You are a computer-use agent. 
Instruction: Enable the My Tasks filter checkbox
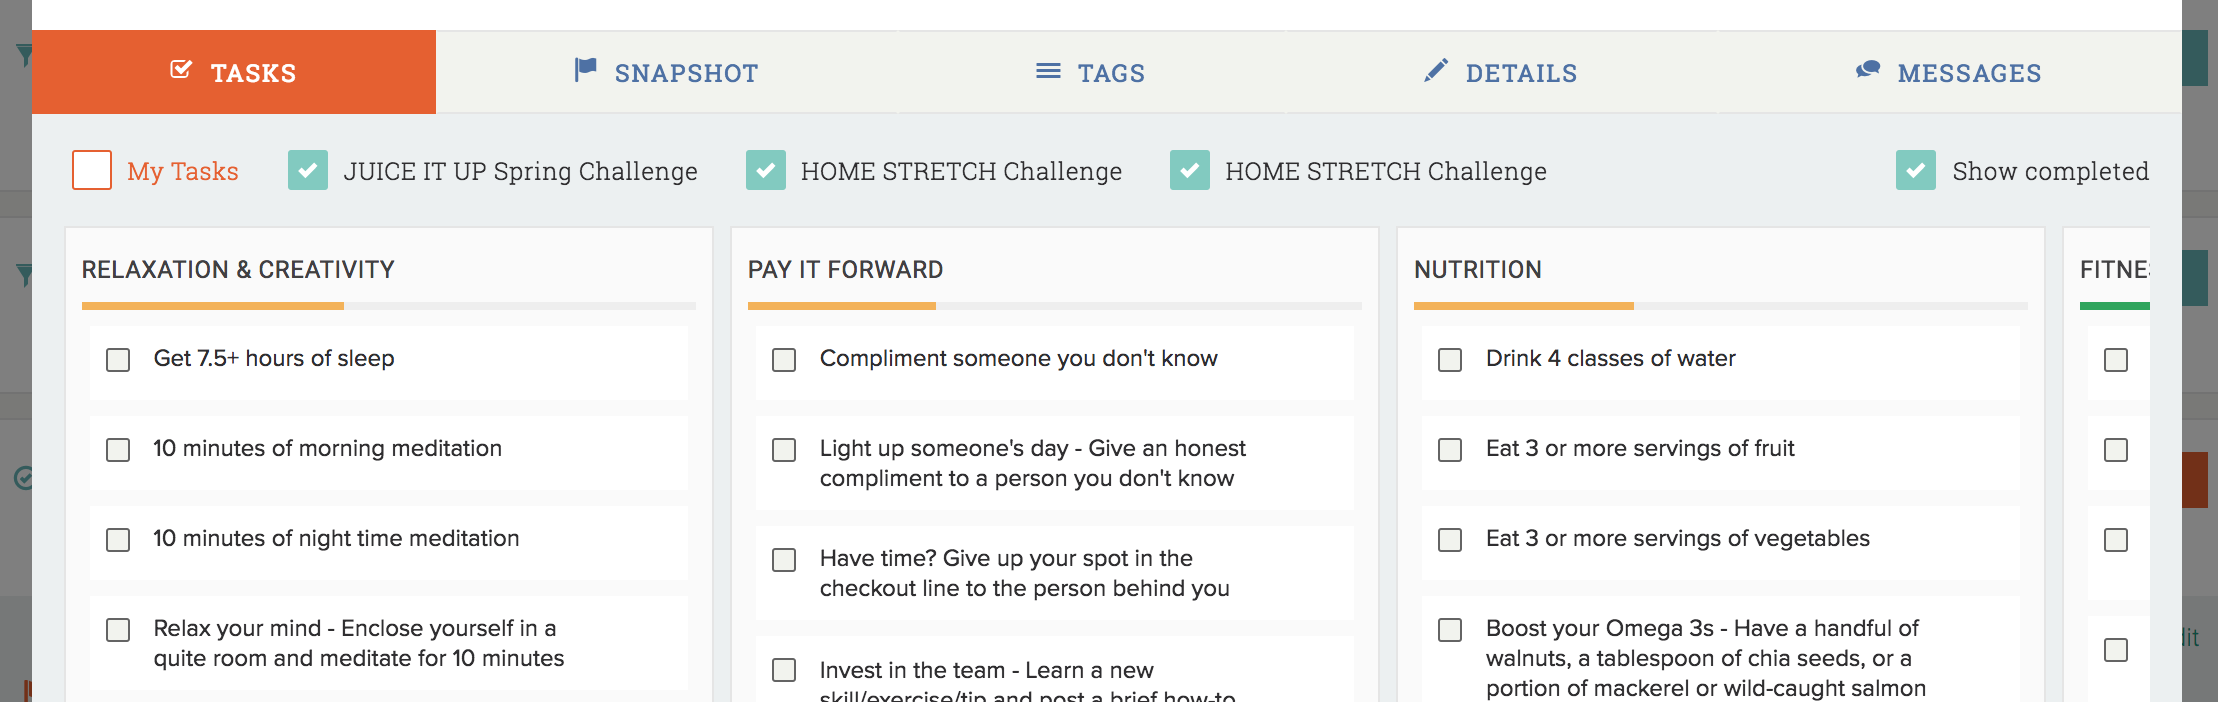(x=92, y=170)
